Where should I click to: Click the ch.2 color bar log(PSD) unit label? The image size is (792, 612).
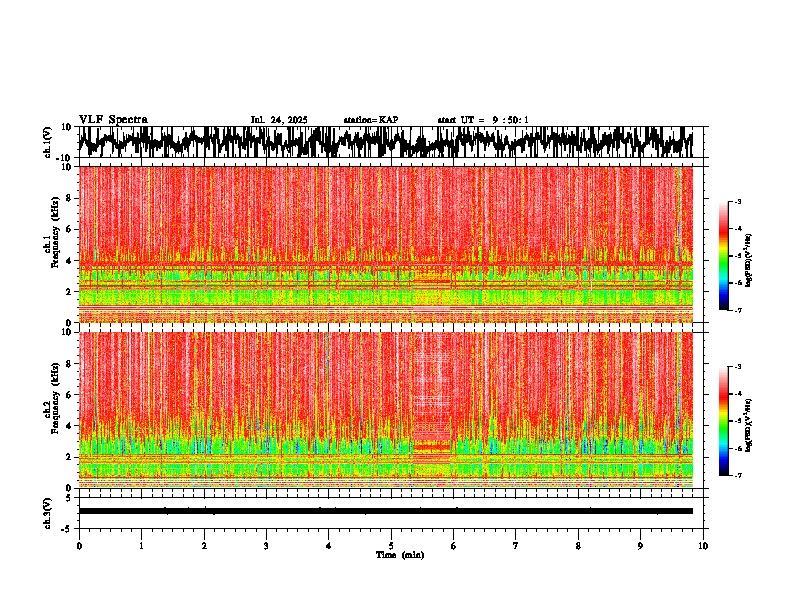pos(749,426)
